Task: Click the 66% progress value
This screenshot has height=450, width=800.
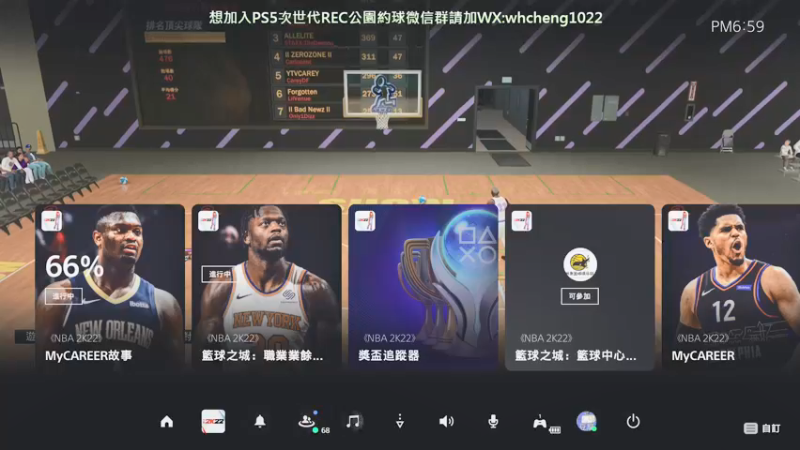Action: point(74,266)
